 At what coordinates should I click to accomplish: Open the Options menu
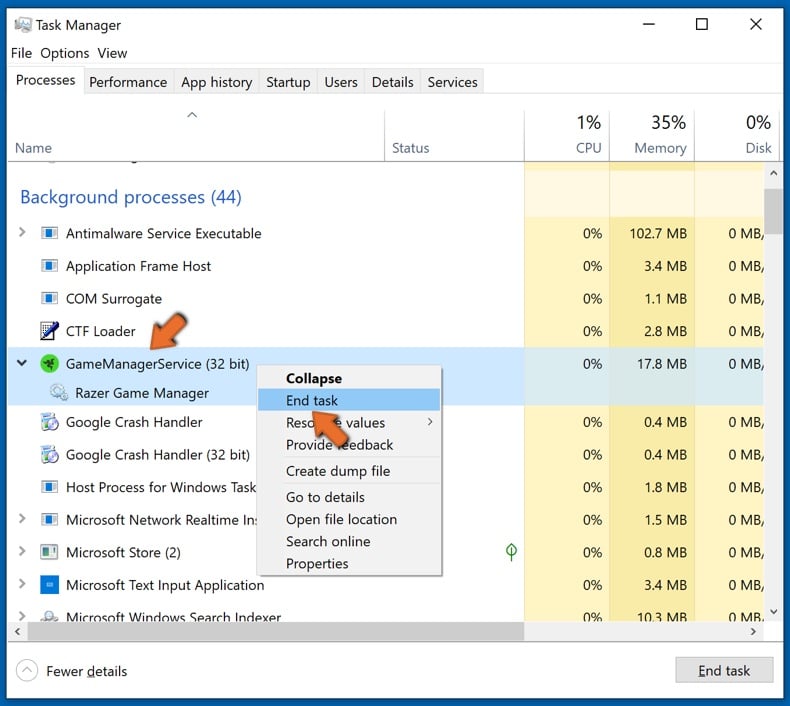[64, 53]
